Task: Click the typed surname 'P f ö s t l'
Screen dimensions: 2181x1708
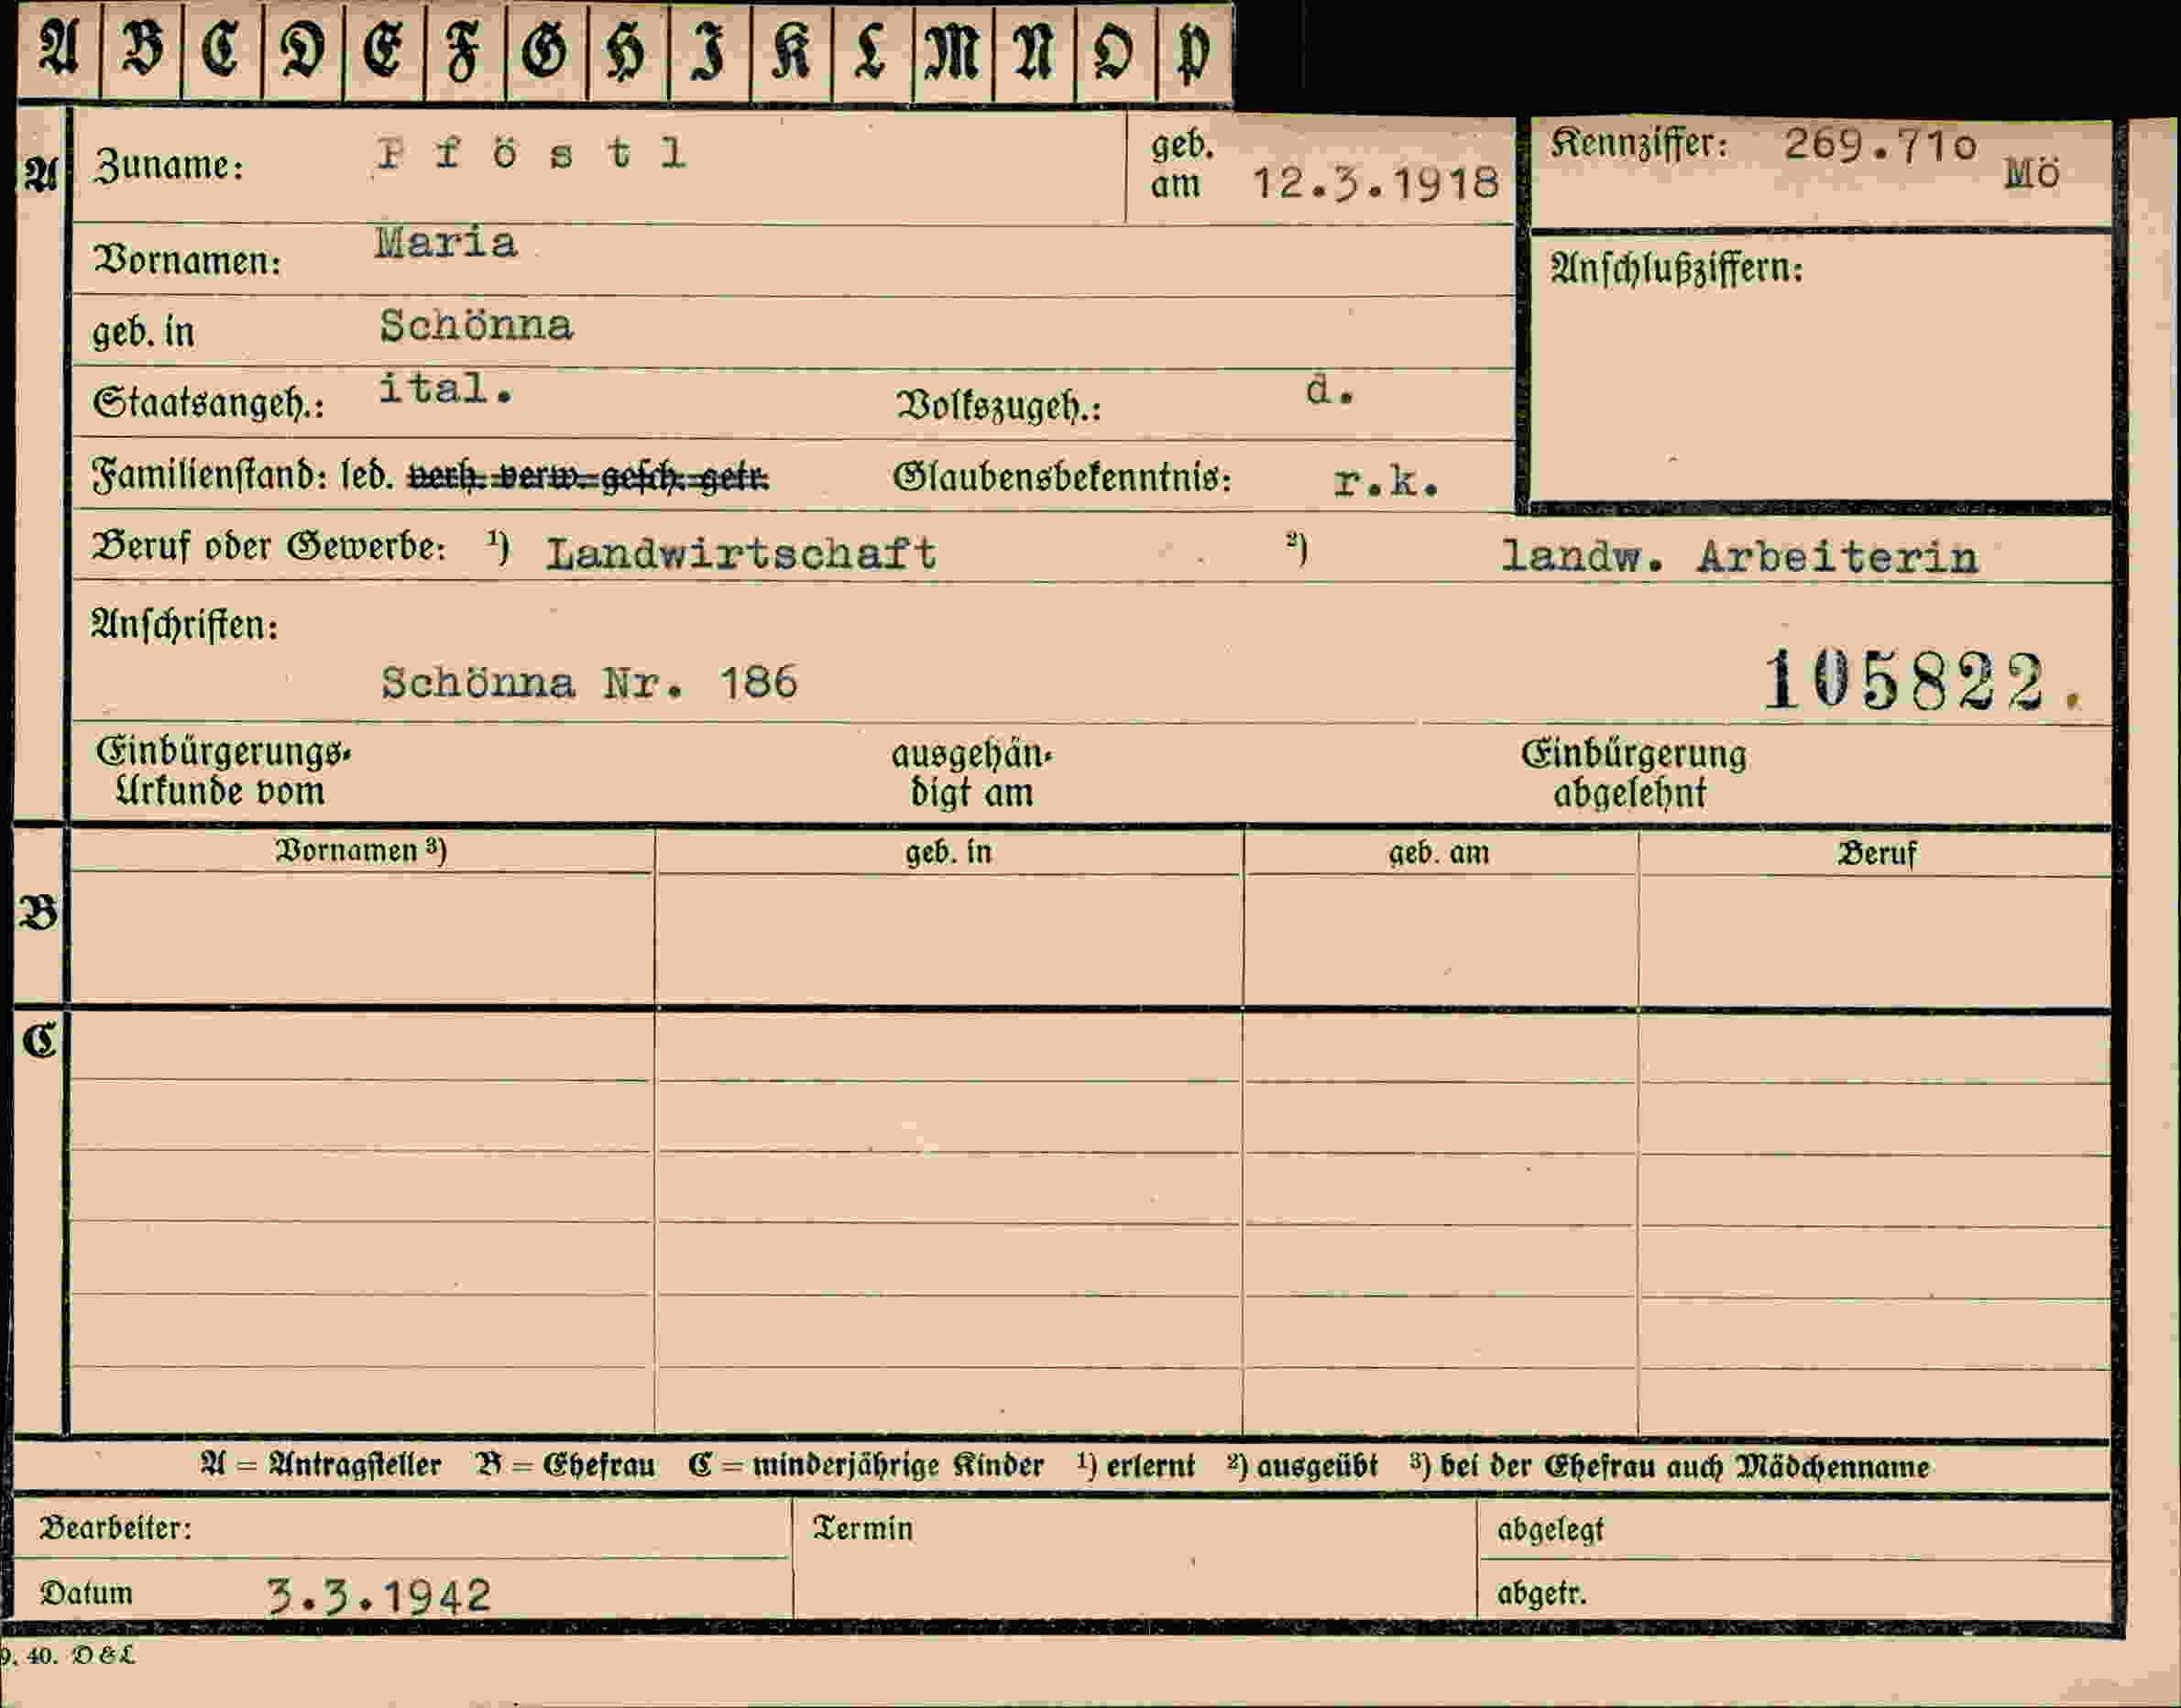Action: [531, 153]
